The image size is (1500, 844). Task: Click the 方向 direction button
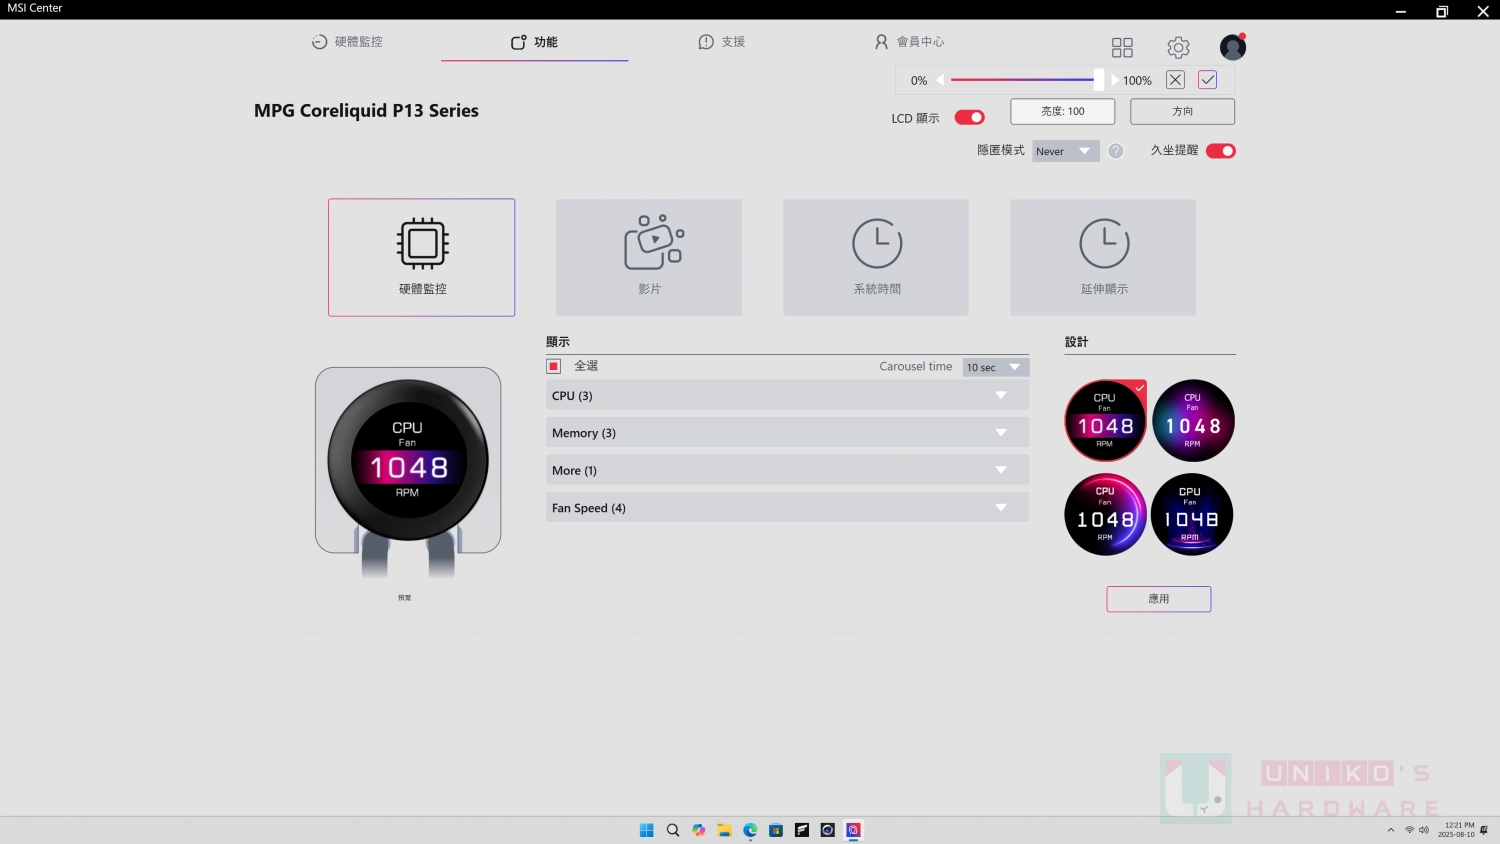[1182, 111]
